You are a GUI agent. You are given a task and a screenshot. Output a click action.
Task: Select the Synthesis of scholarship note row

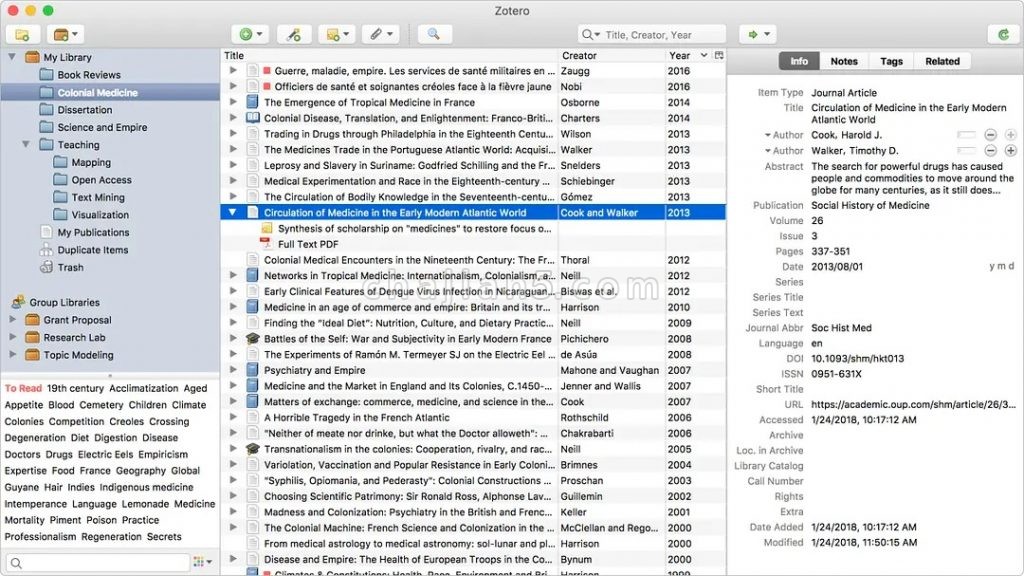(414, 229)
